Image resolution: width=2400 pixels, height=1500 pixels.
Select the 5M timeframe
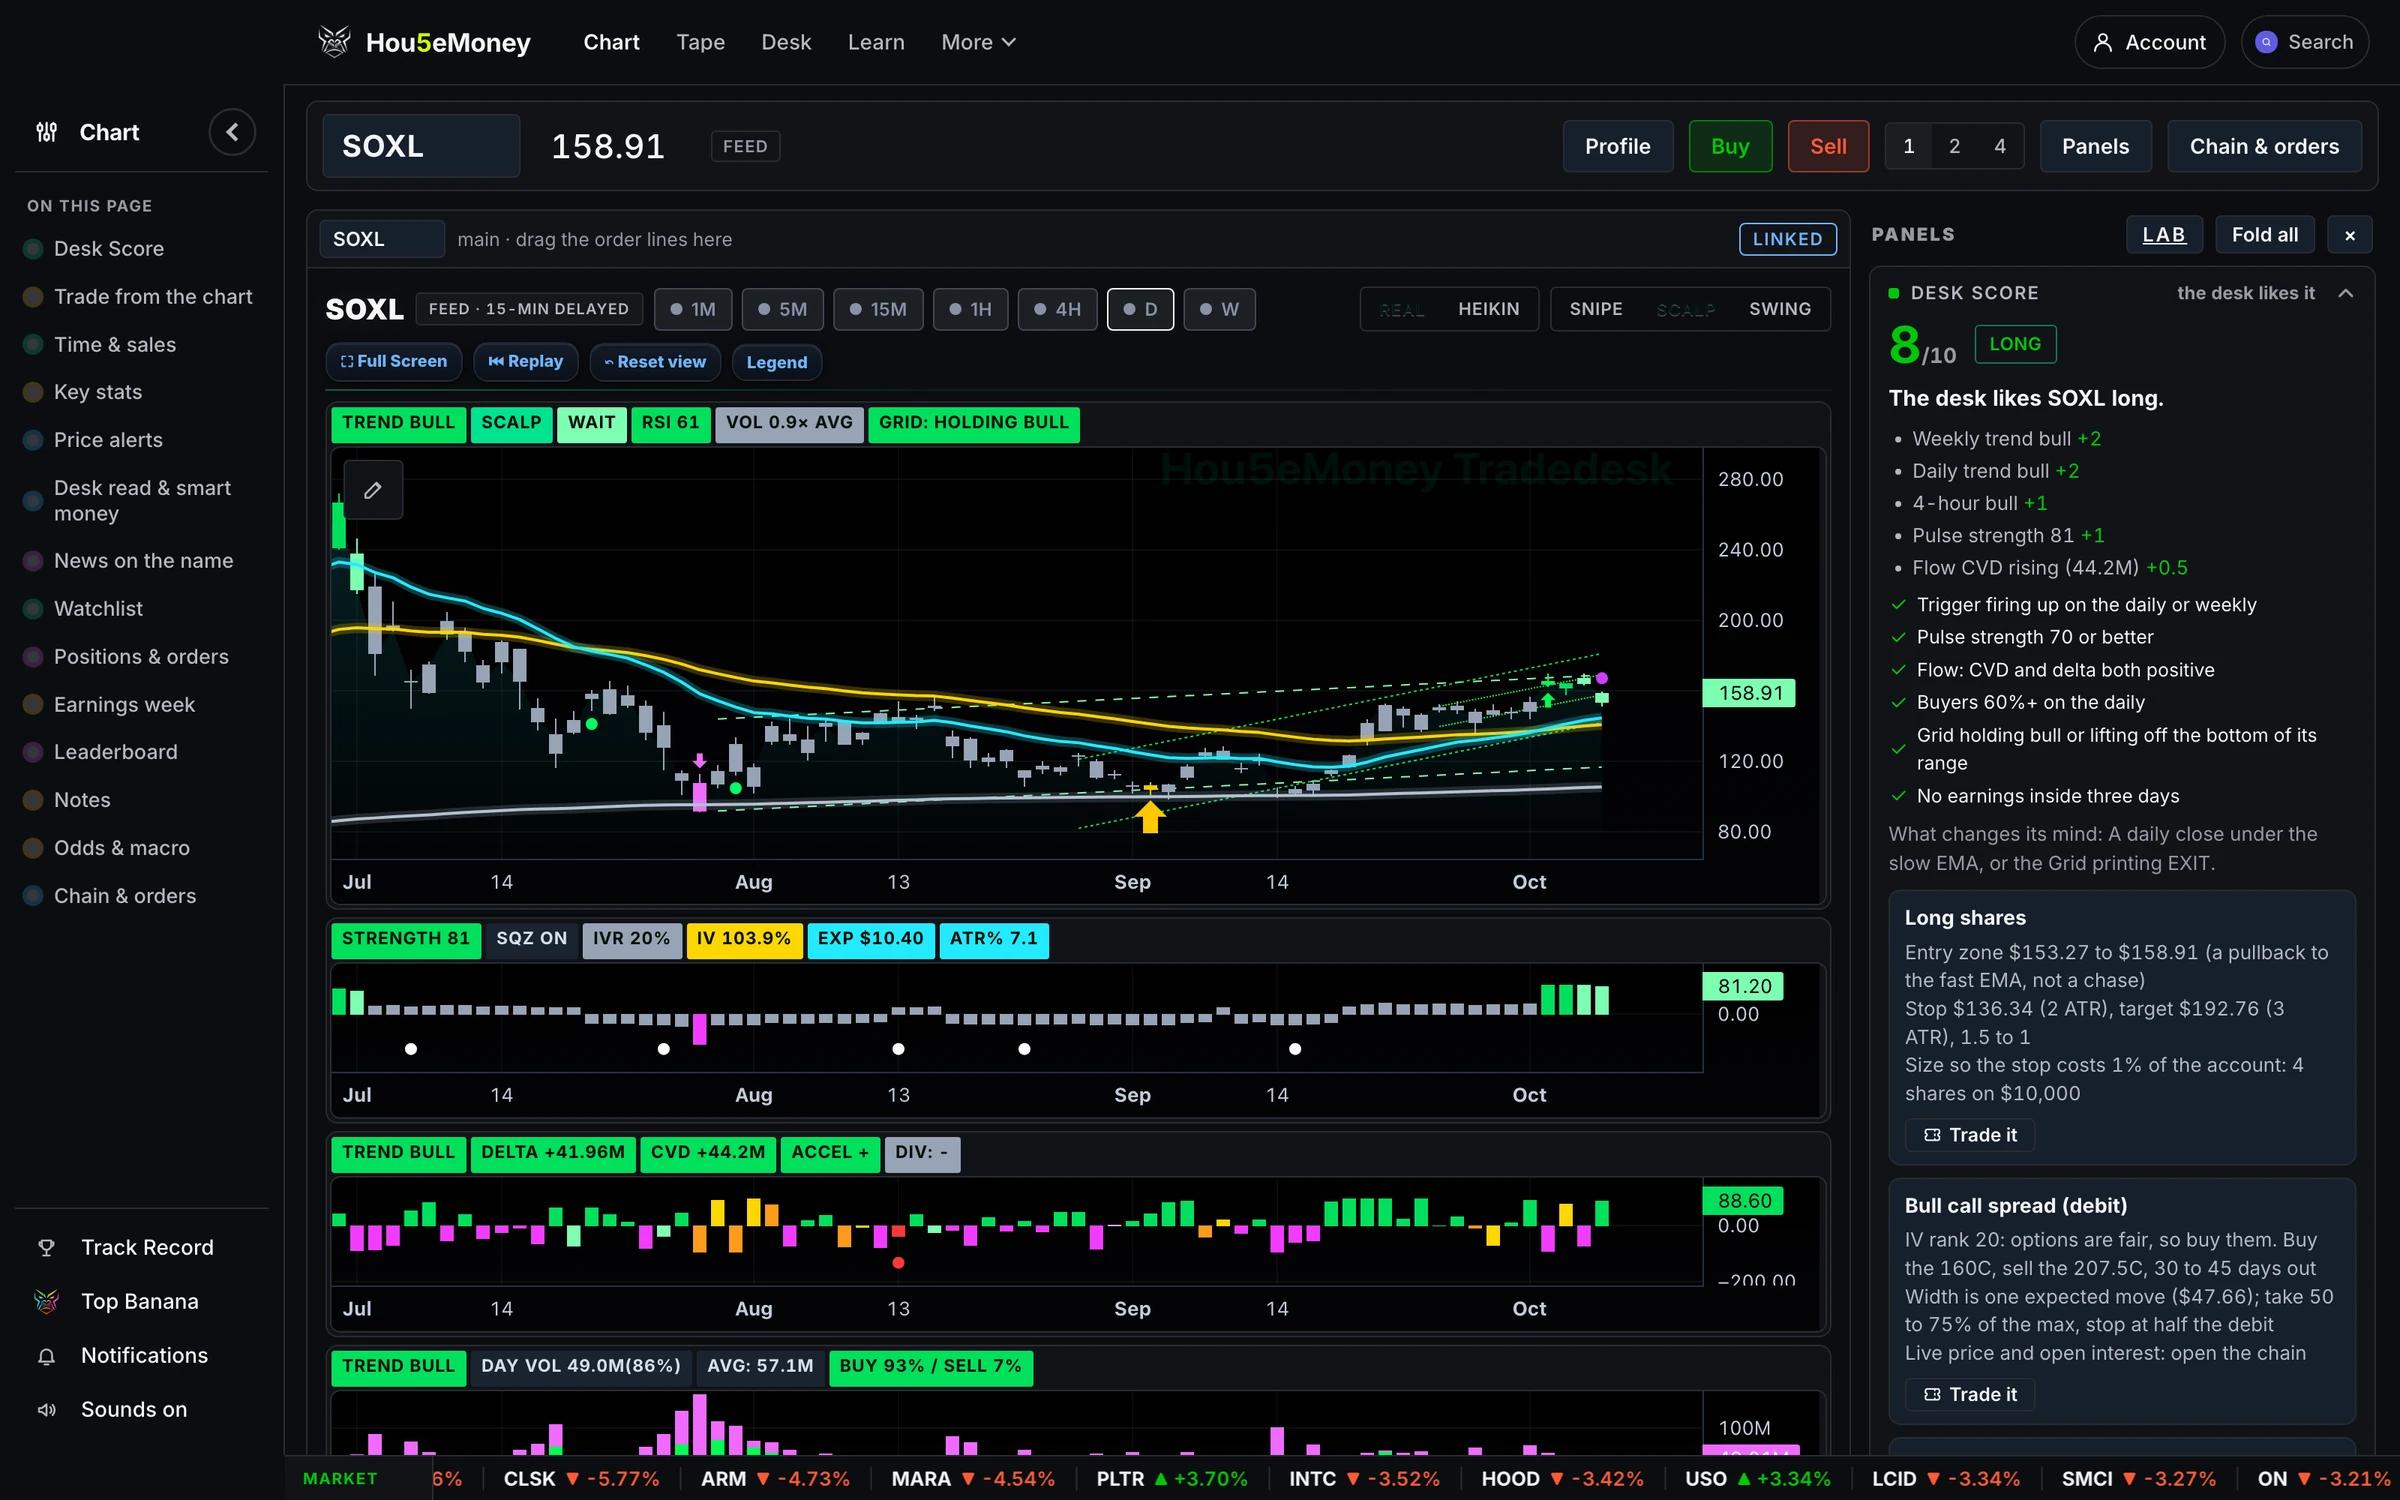(783, 309)
